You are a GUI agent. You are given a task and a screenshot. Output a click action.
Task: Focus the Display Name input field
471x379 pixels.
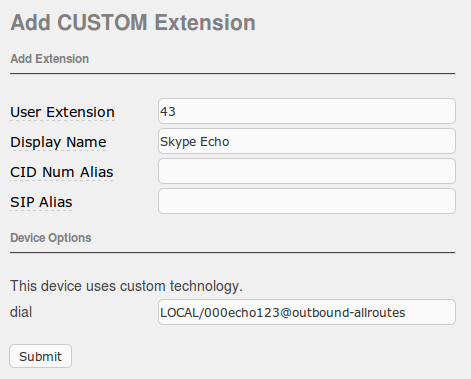307,141
